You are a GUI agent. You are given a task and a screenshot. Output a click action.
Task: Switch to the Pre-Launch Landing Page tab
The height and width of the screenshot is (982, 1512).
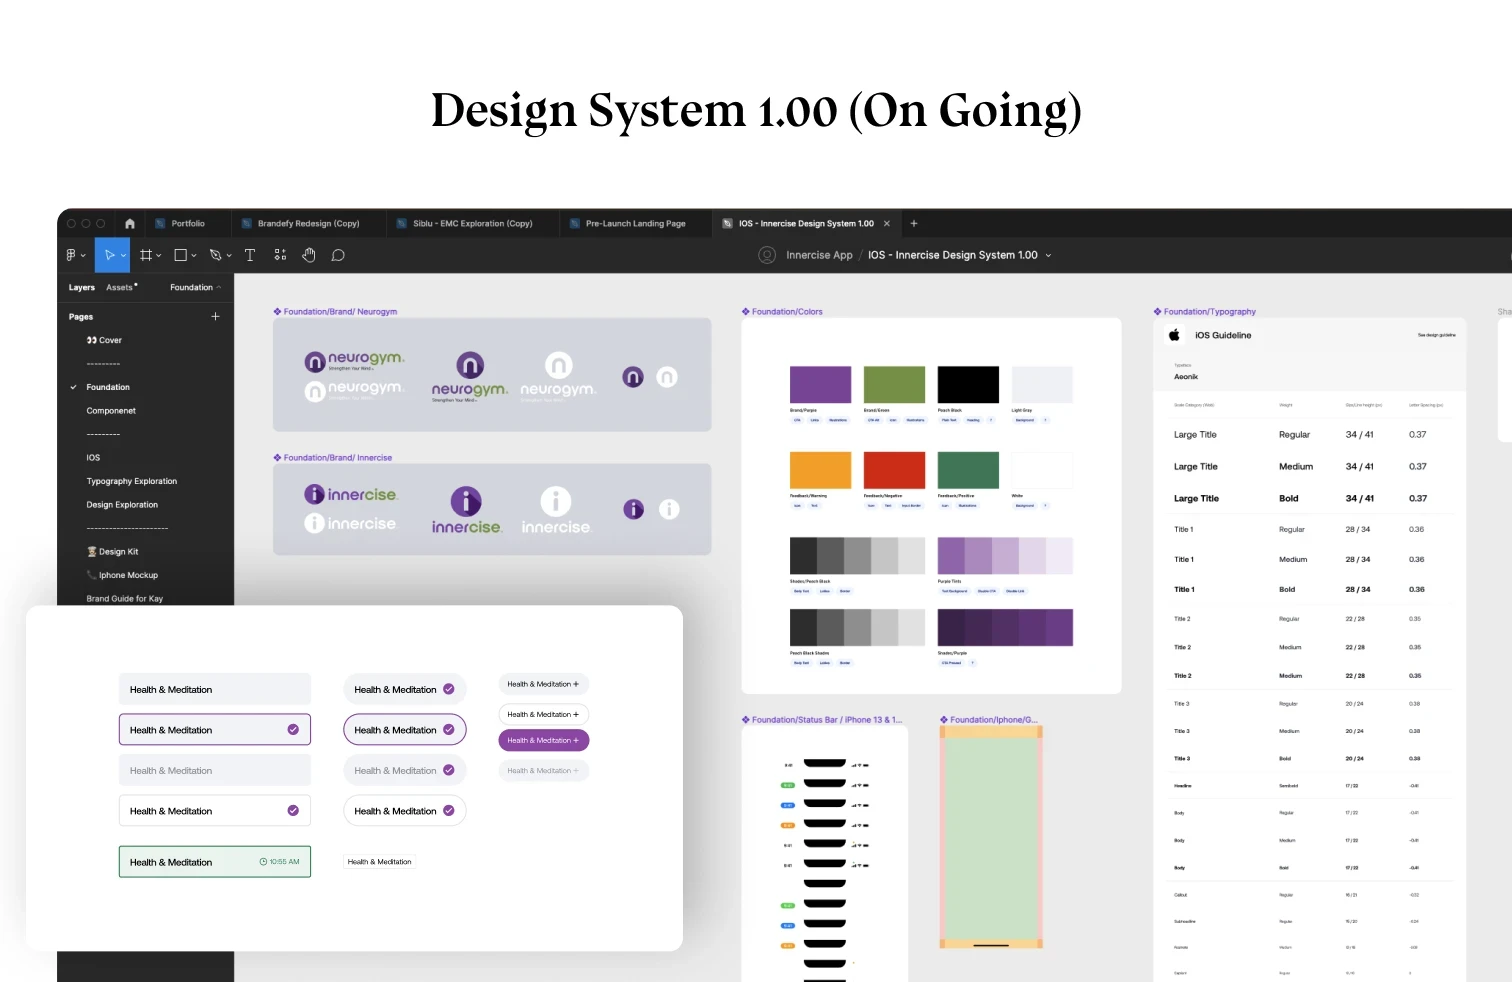click(635, 224)
